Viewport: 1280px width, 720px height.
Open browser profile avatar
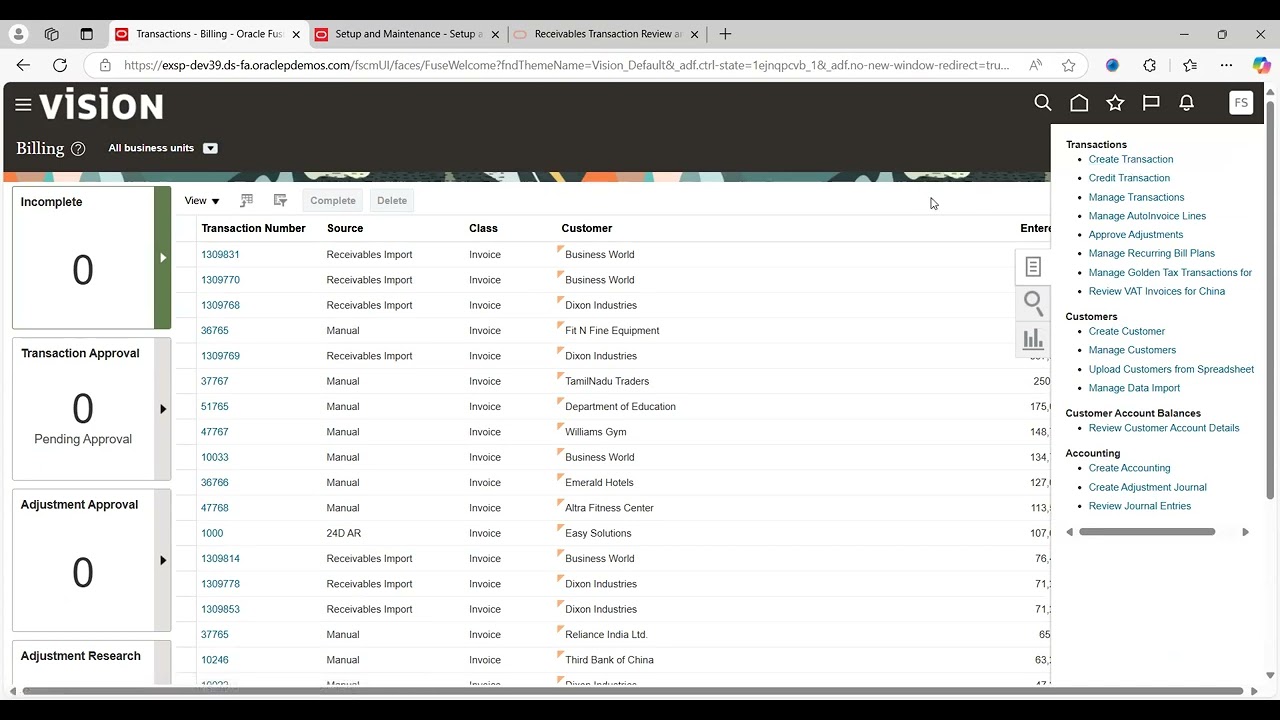[x=18, y=34]
